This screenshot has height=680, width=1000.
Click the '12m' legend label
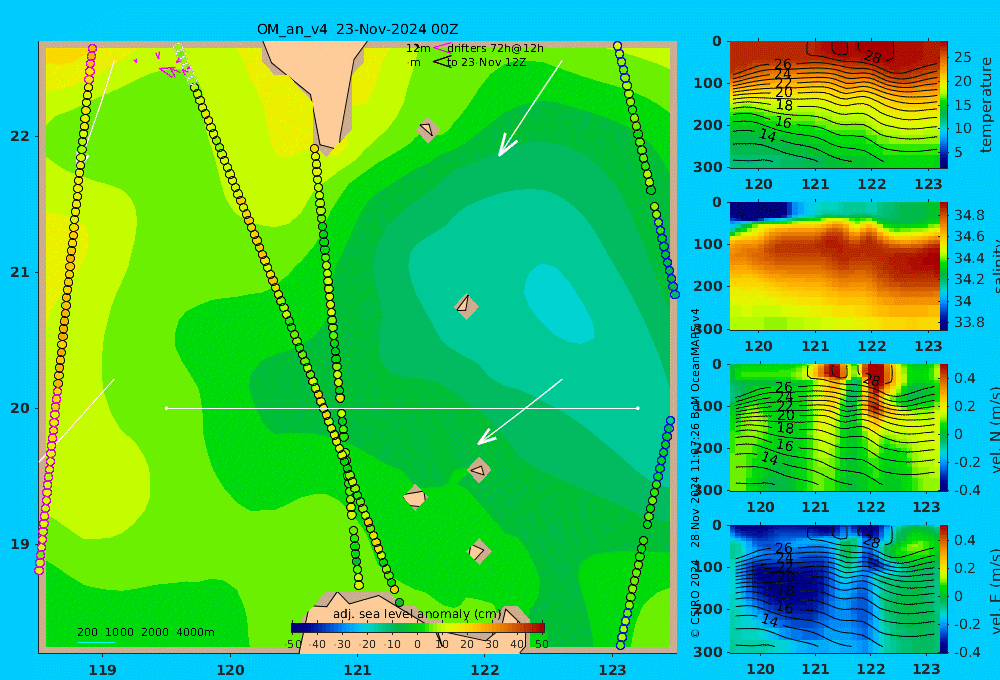pos(418,48)
